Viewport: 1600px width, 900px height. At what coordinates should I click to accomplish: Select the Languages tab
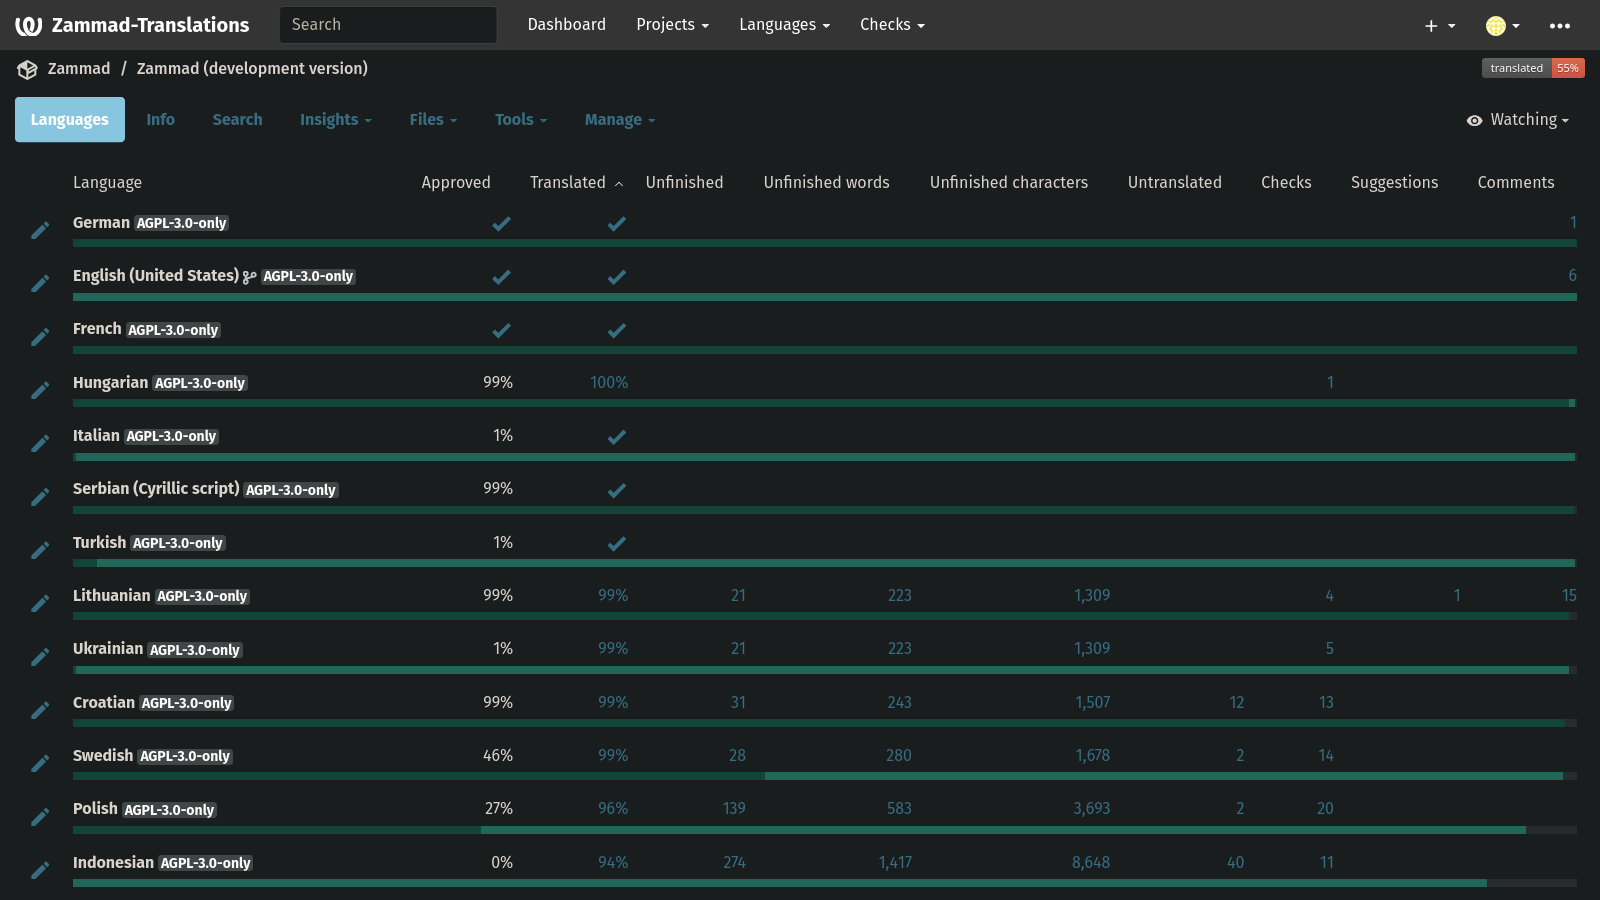tap(70, 119)
